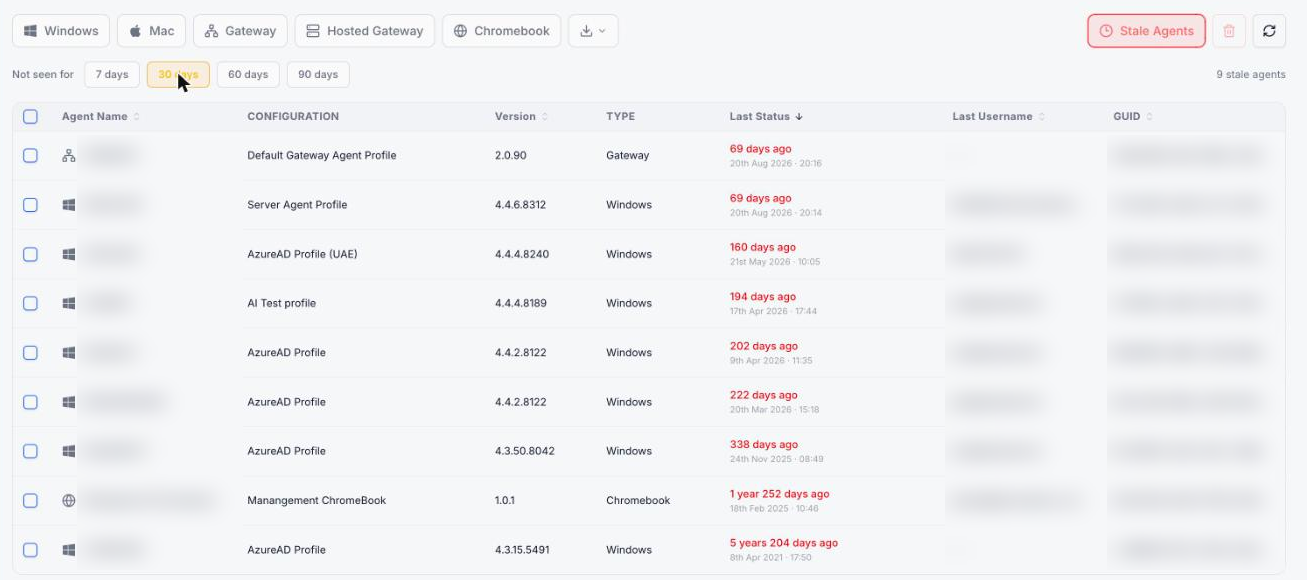Image resolution: width=1307 pixels, height=580 pixels.
Task: Select the Server Agent Profile row checkbox
Action: [30, 205]
